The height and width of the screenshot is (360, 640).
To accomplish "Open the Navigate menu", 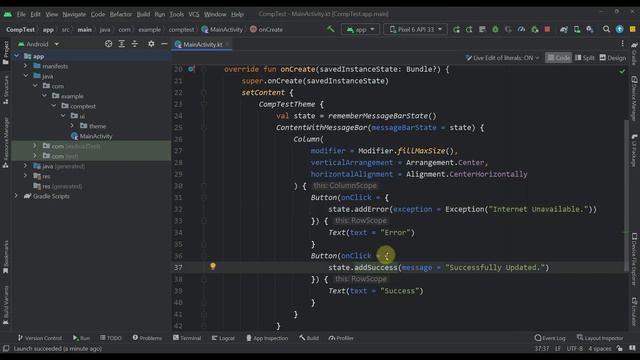I will (74, 14).
